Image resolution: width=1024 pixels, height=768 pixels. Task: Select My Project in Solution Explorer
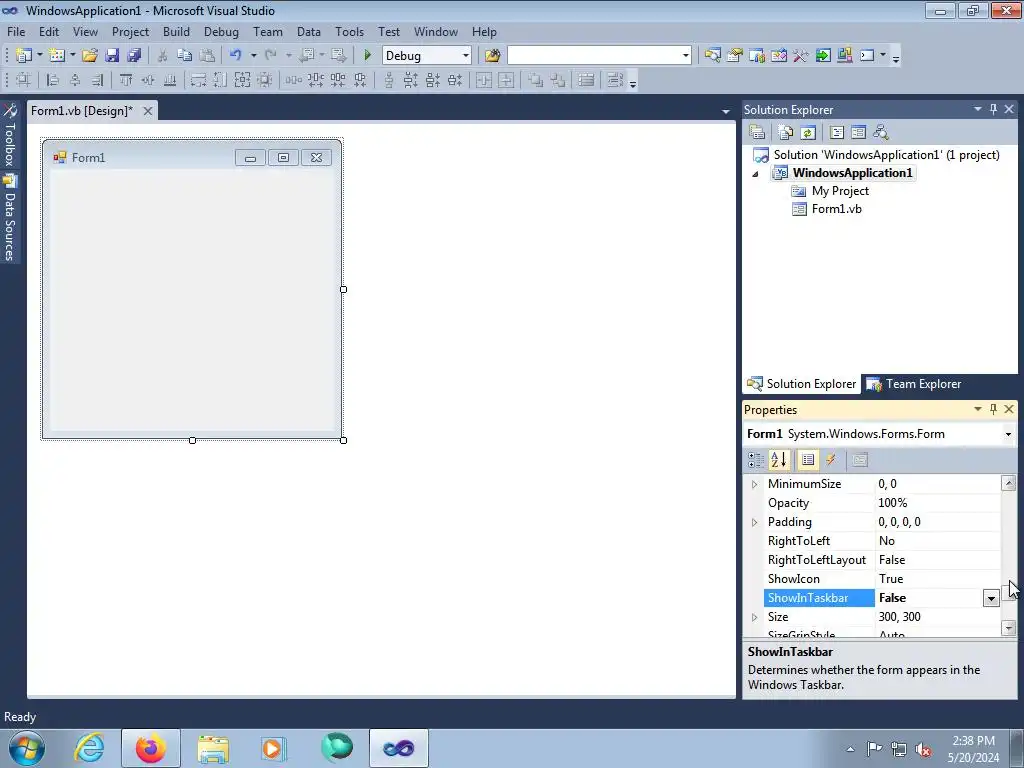point(840,191)
